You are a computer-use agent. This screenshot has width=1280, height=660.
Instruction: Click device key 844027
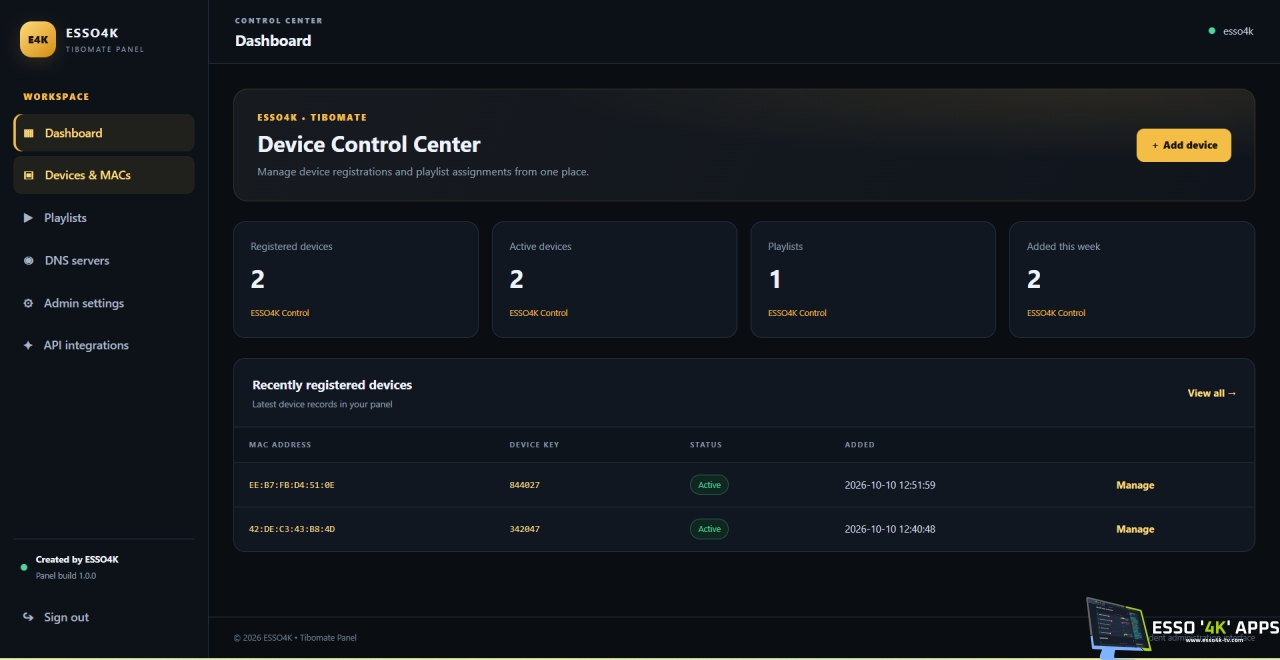[525, 485]
